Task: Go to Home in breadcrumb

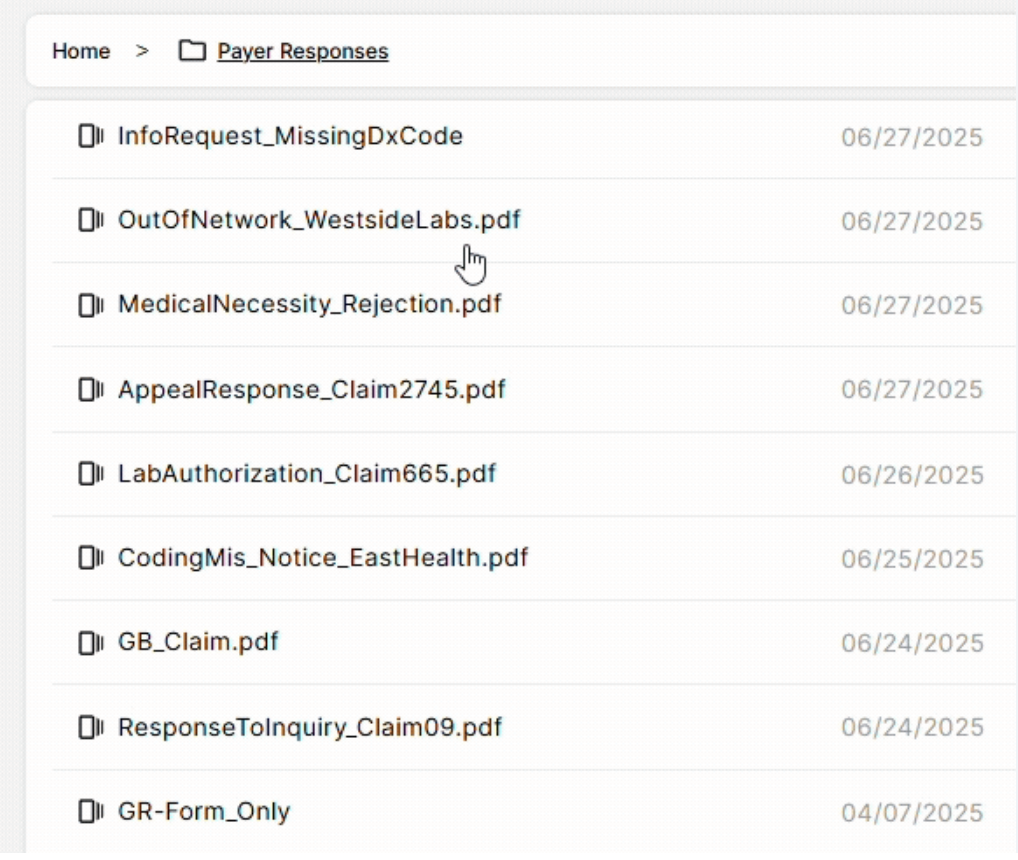Action: point(81,51)
